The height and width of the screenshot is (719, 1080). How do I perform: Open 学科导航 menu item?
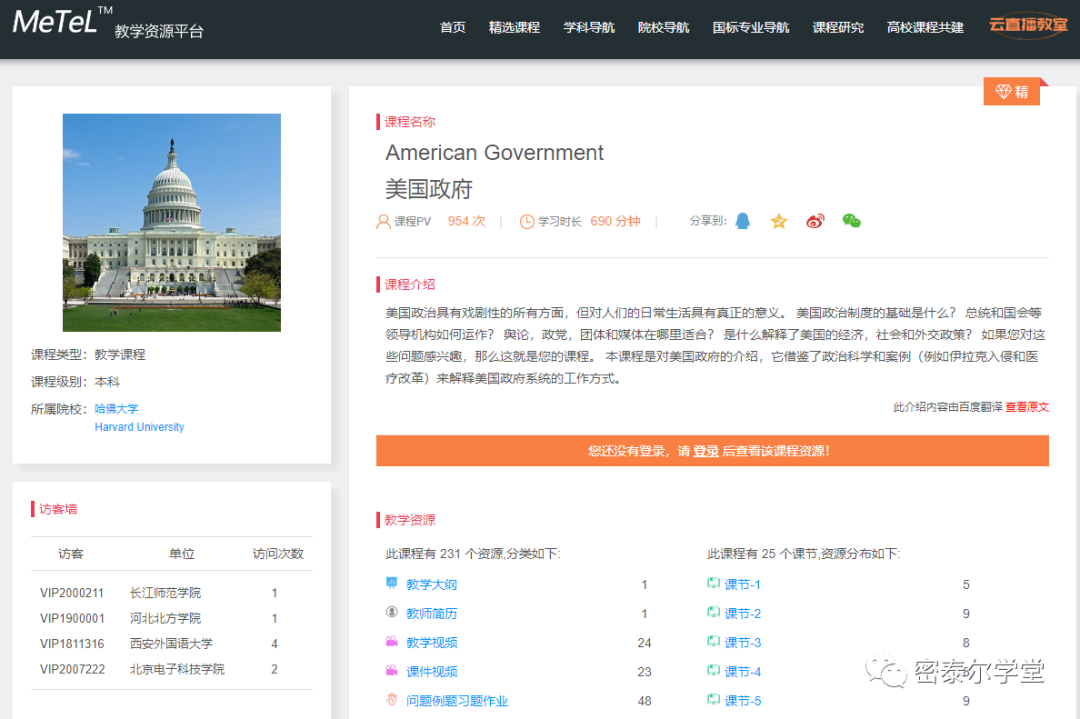point(589,28)
